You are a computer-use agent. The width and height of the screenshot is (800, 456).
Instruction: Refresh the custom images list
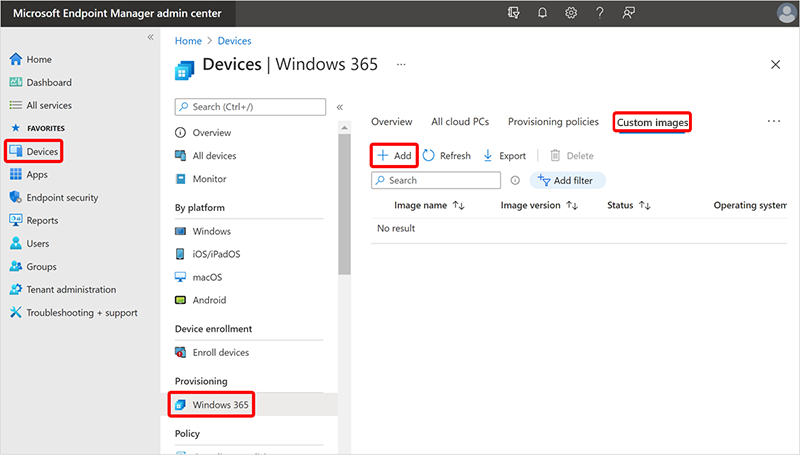coord(447,156)
